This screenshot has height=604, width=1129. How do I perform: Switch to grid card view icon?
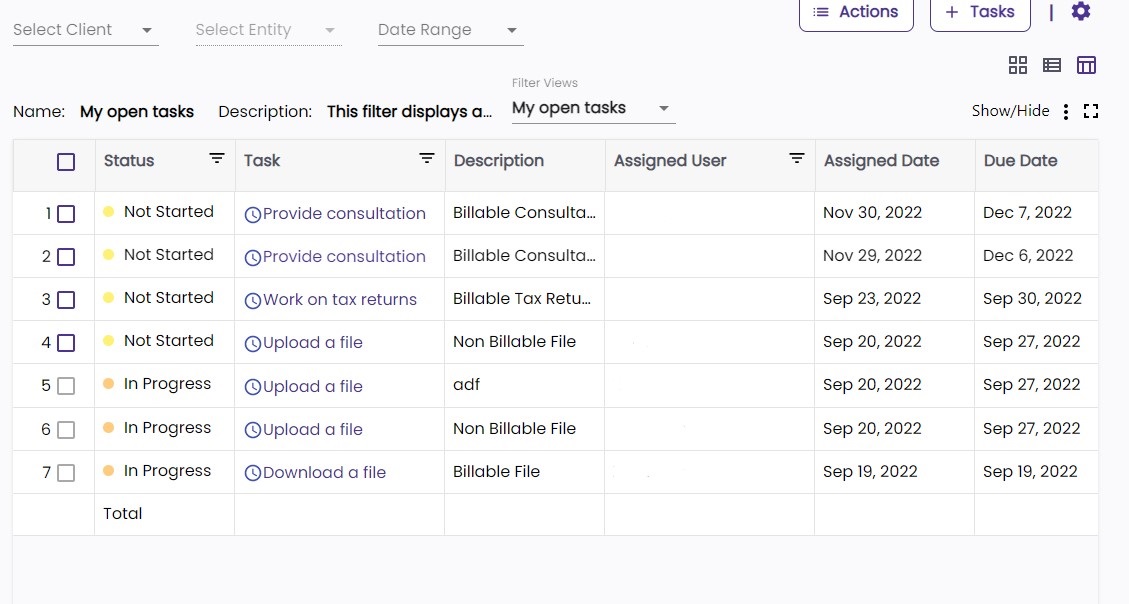pos(1018,65)
